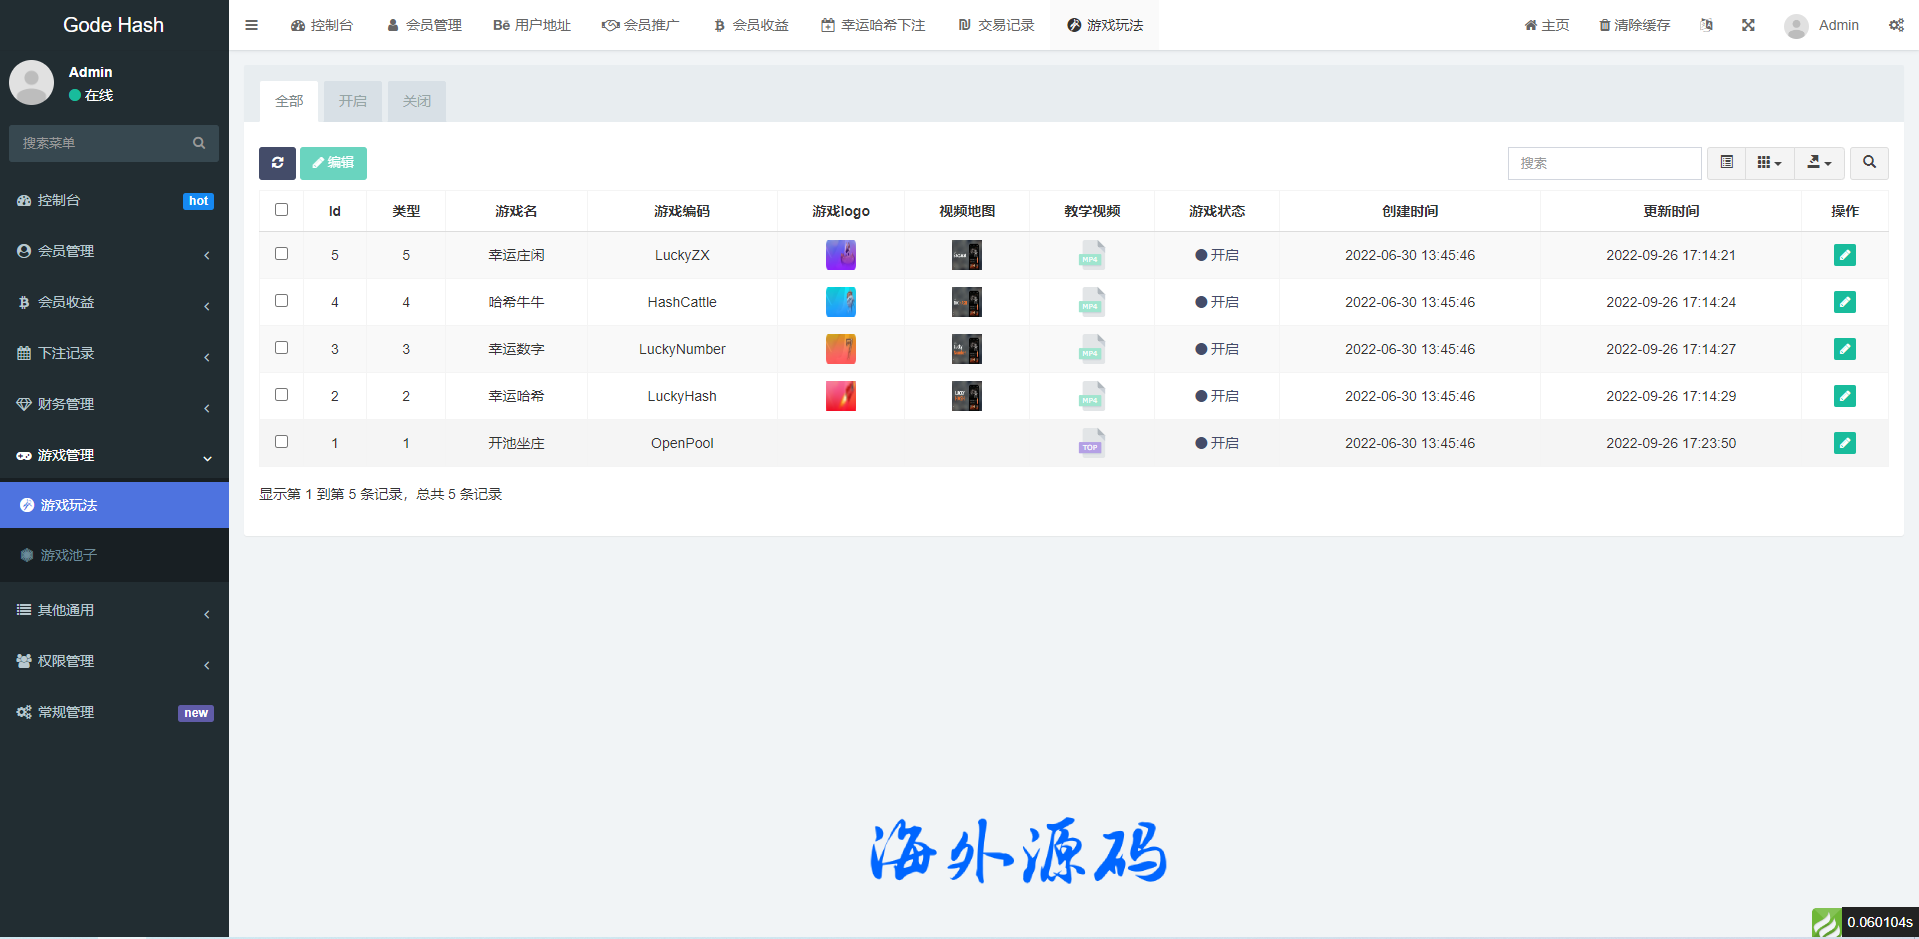Click edit icon for LuckyZX row
The image size is (1919, 939).
[1844, 255]
